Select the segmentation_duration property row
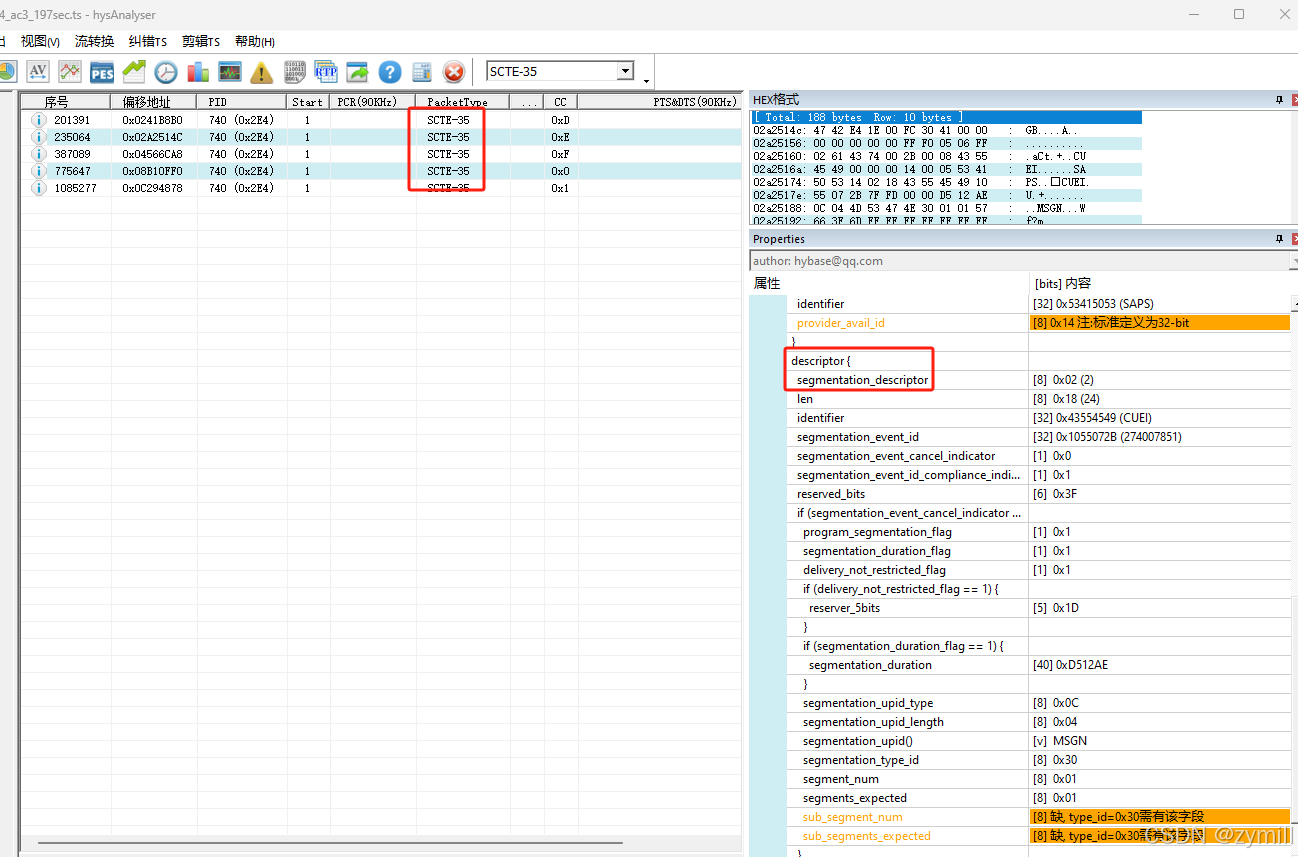This screenshot has width=1298, height=857. click(1039, 665)
